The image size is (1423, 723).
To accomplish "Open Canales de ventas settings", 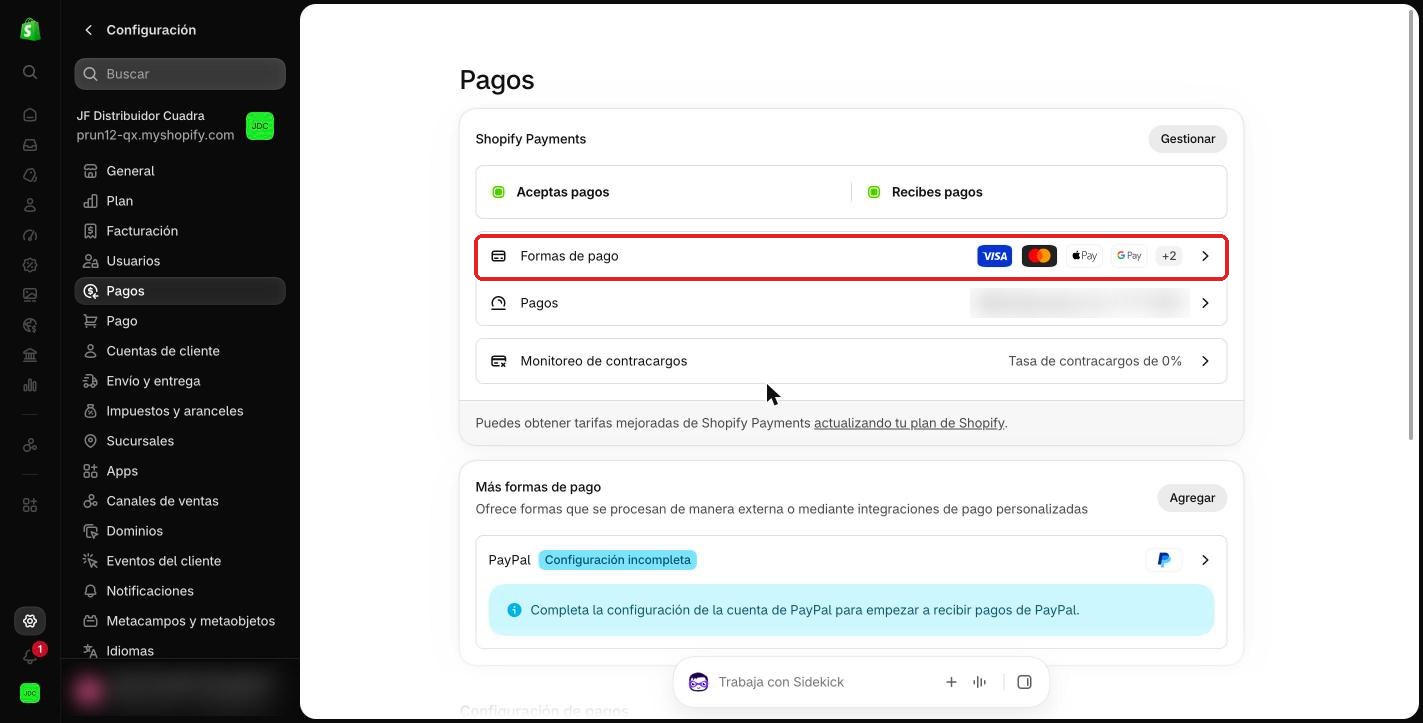I will point(180,501).
